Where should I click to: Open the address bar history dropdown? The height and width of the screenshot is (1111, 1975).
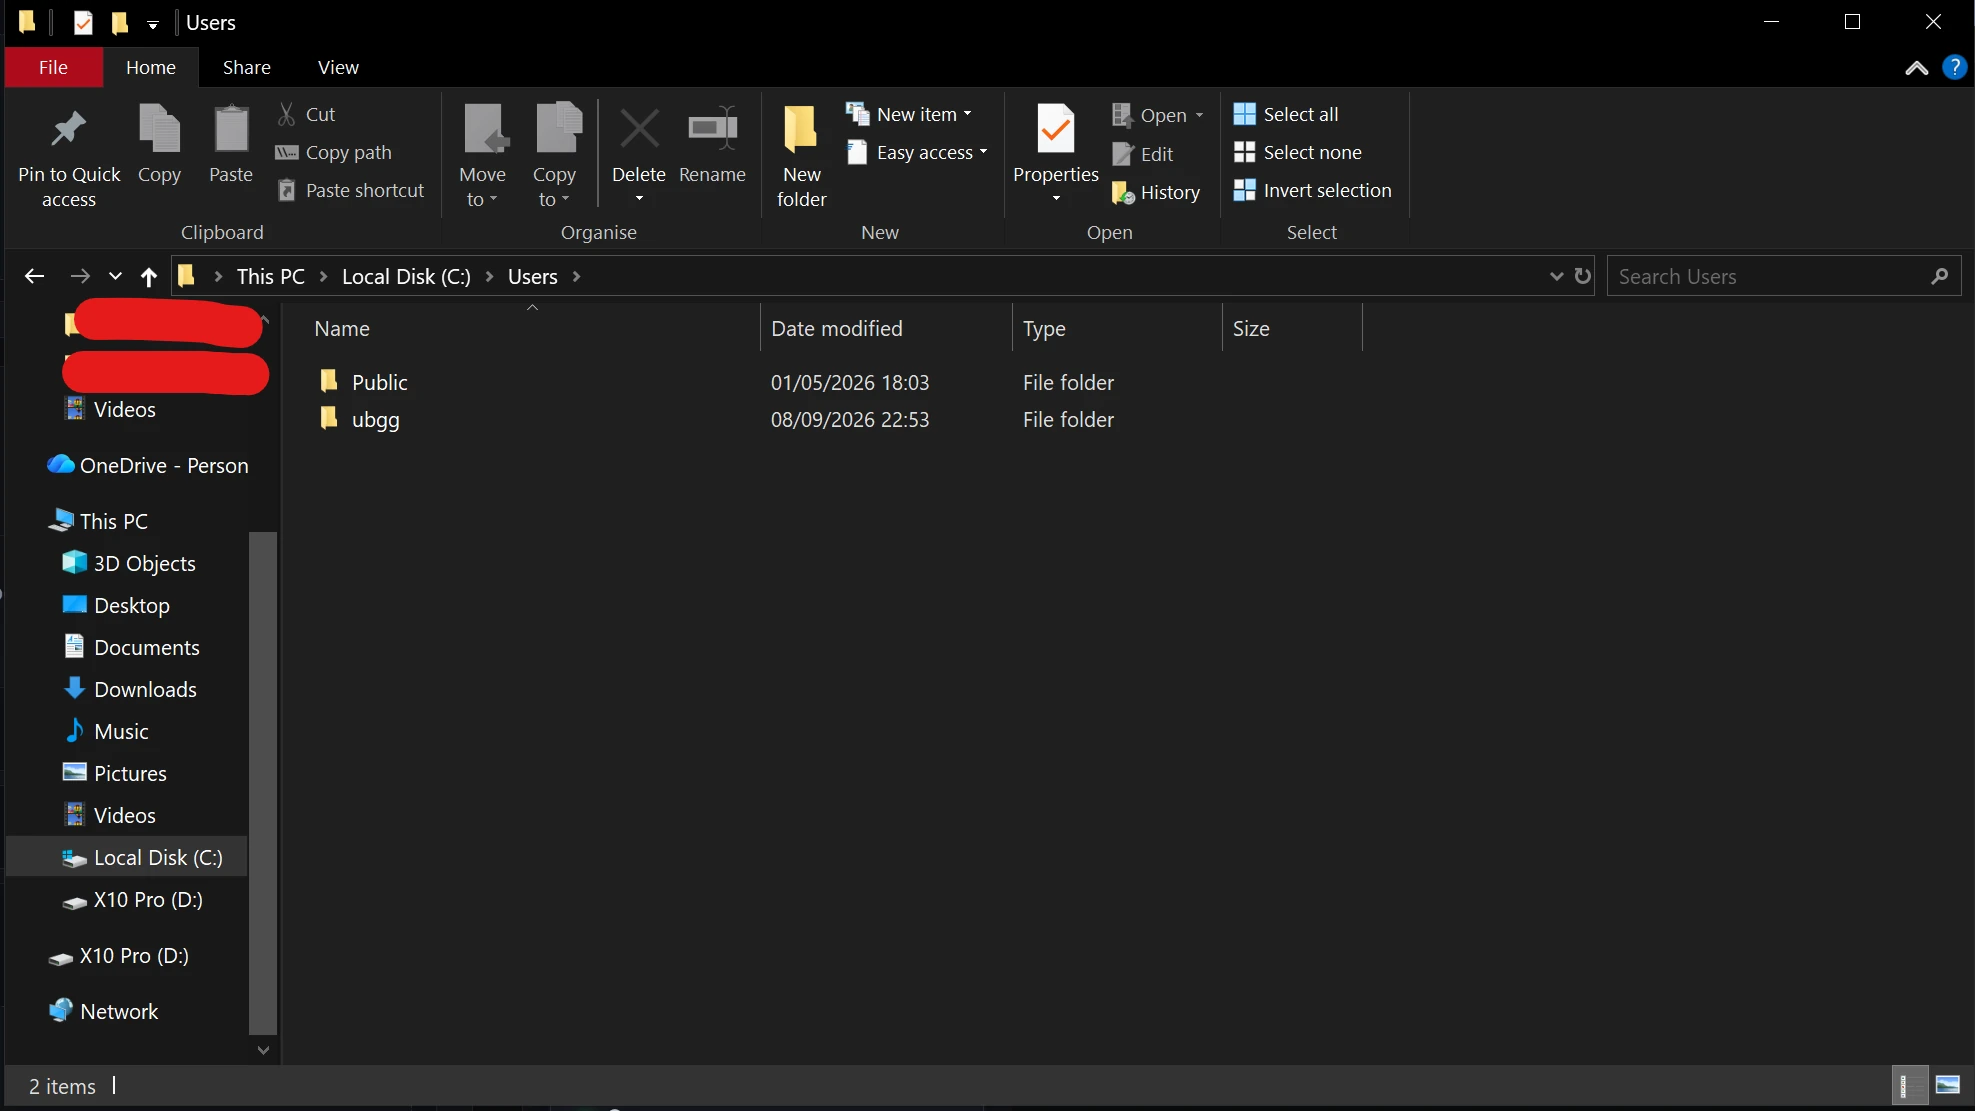coord(1556,276)
